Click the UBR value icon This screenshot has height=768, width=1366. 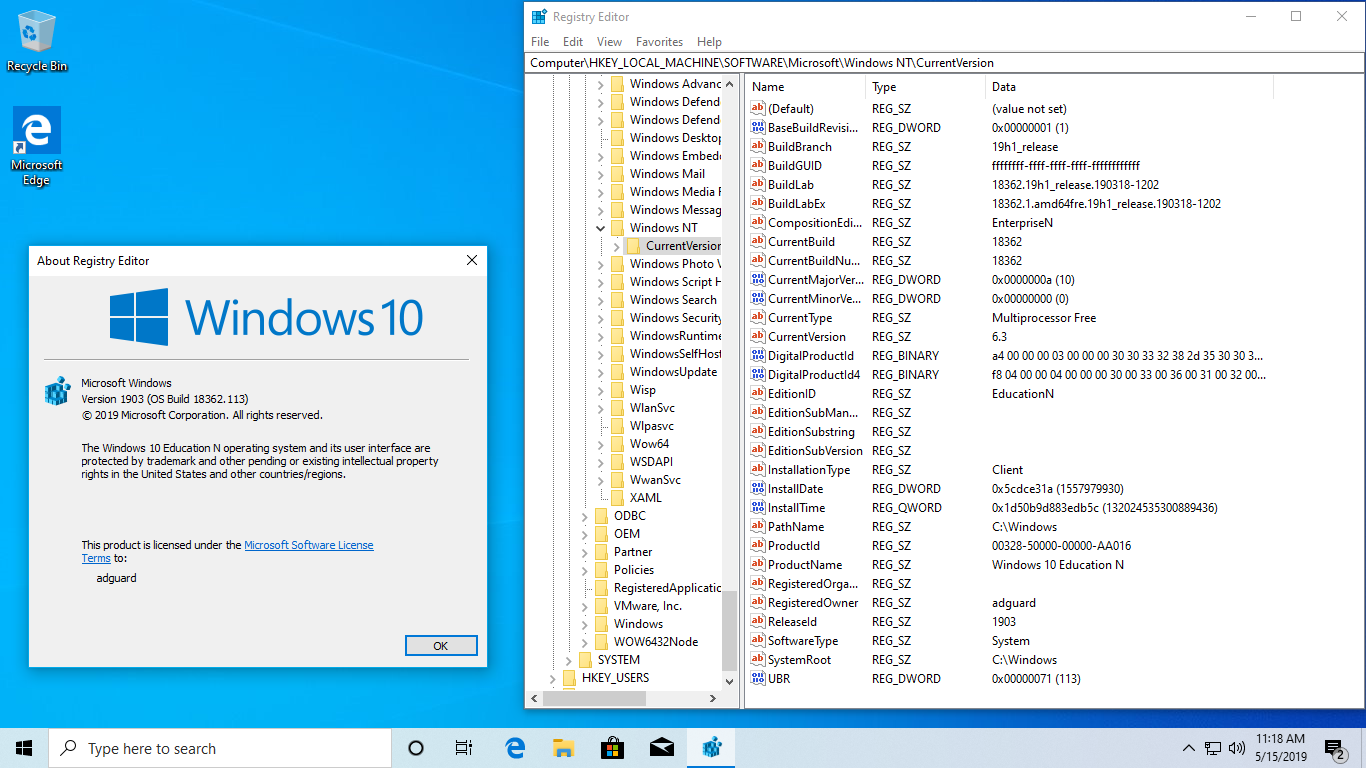point(757,679)
